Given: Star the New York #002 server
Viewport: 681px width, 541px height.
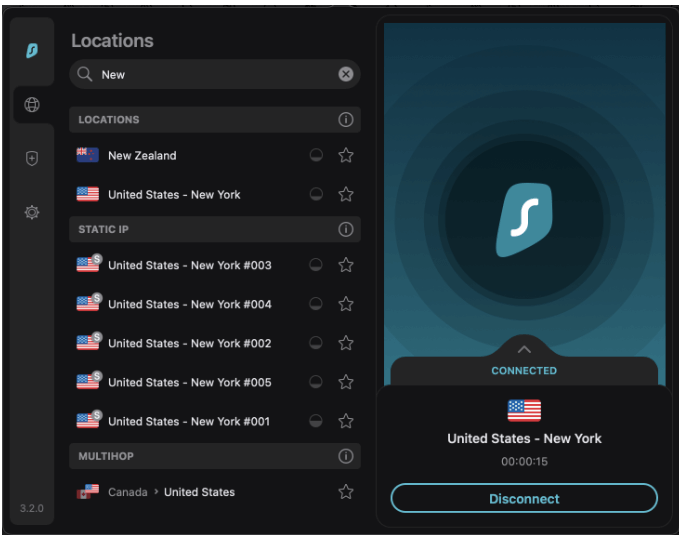Looking at the screenshot, I should 346,343.
